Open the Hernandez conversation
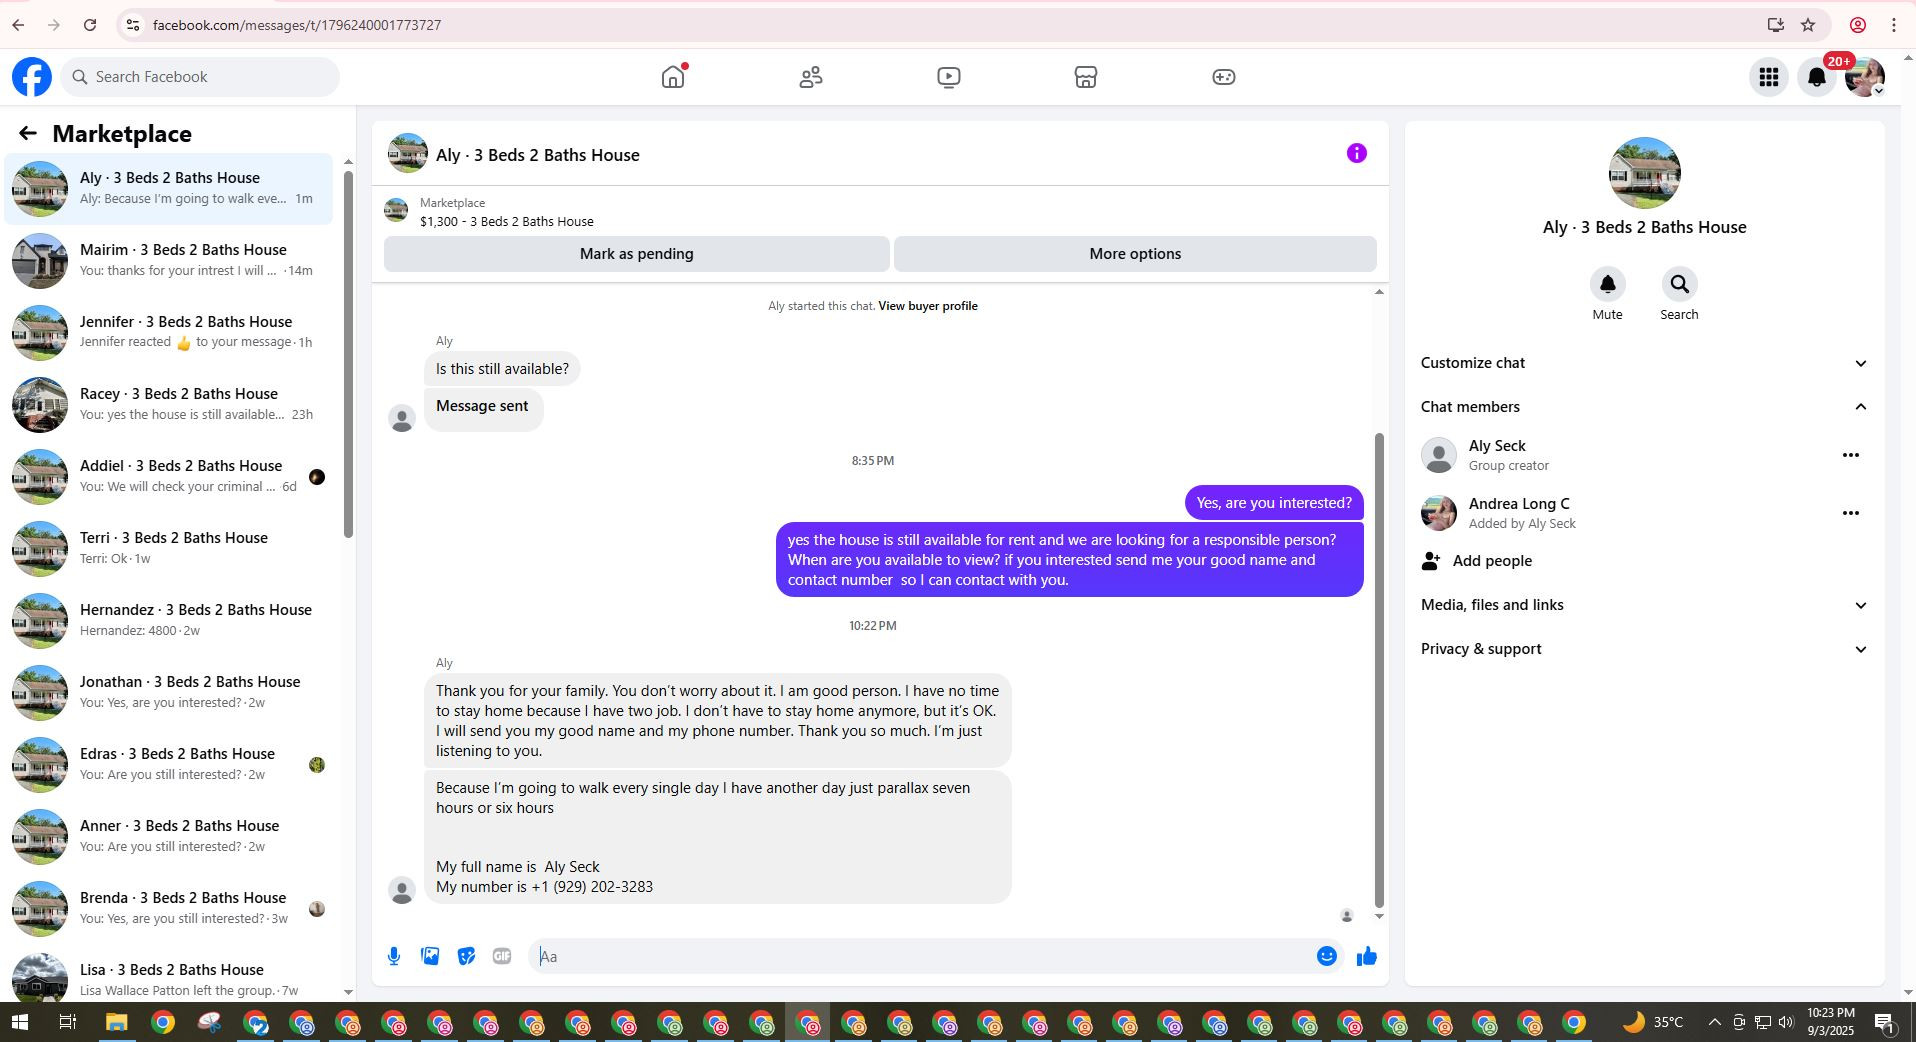This screenshot has width=1916, height=1042. point(168,620)
